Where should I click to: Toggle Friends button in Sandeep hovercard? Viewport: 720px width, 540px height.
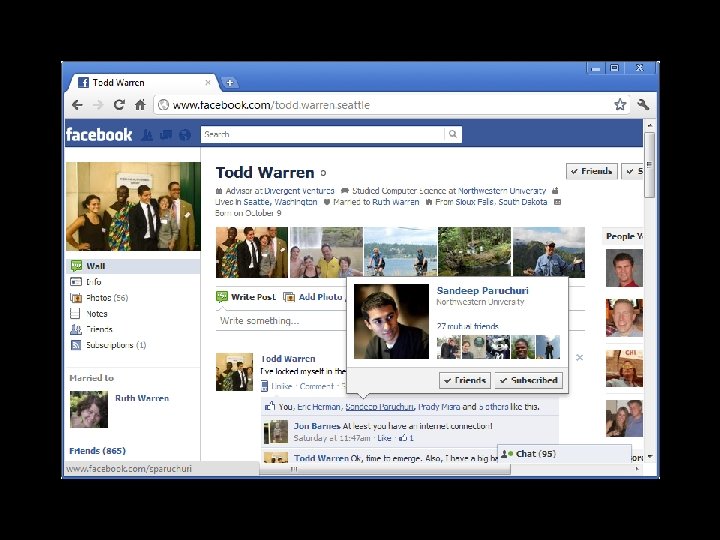[465, 380]
